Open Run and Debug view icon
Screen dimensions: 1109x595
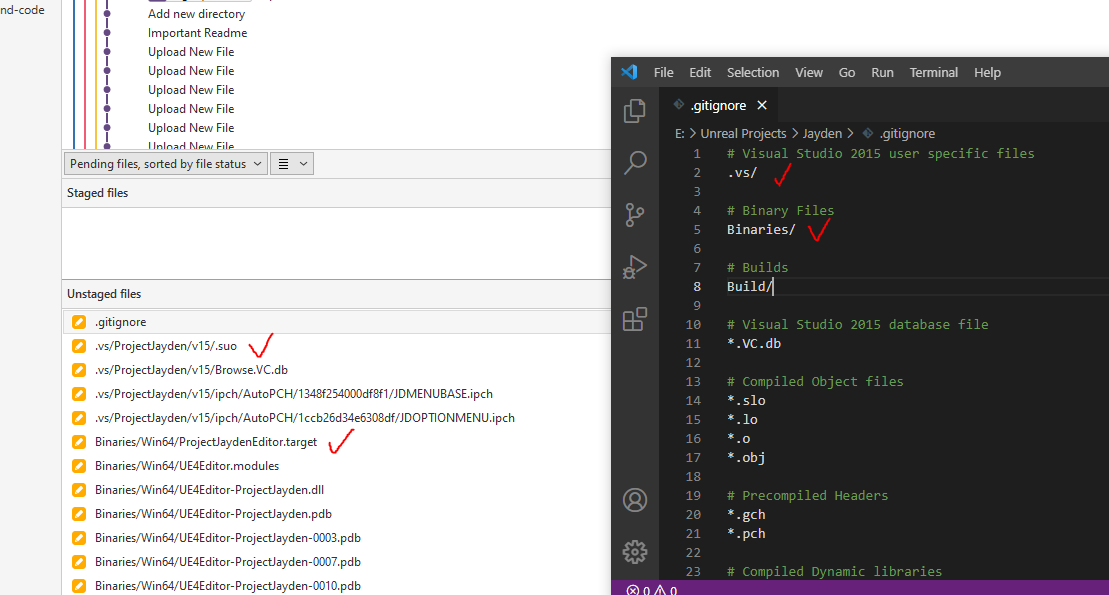[635, 267]
